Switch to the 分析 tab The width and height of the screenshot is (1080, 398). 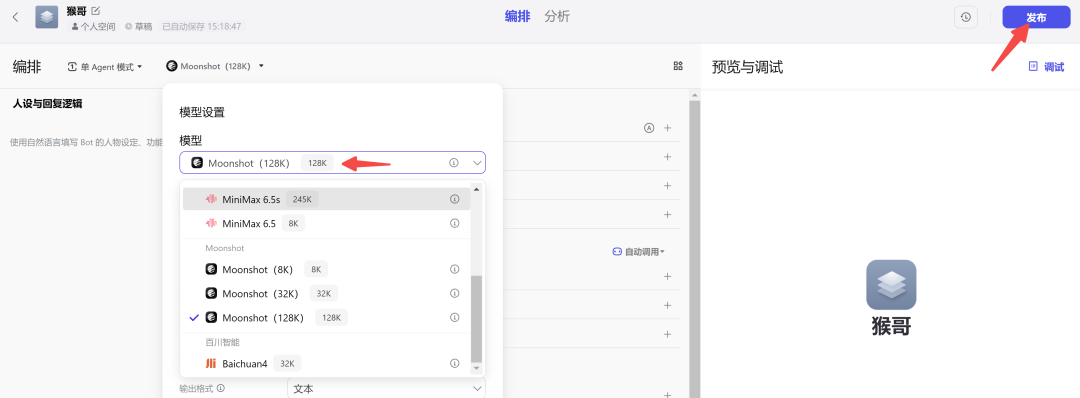[x=557, y=17]
